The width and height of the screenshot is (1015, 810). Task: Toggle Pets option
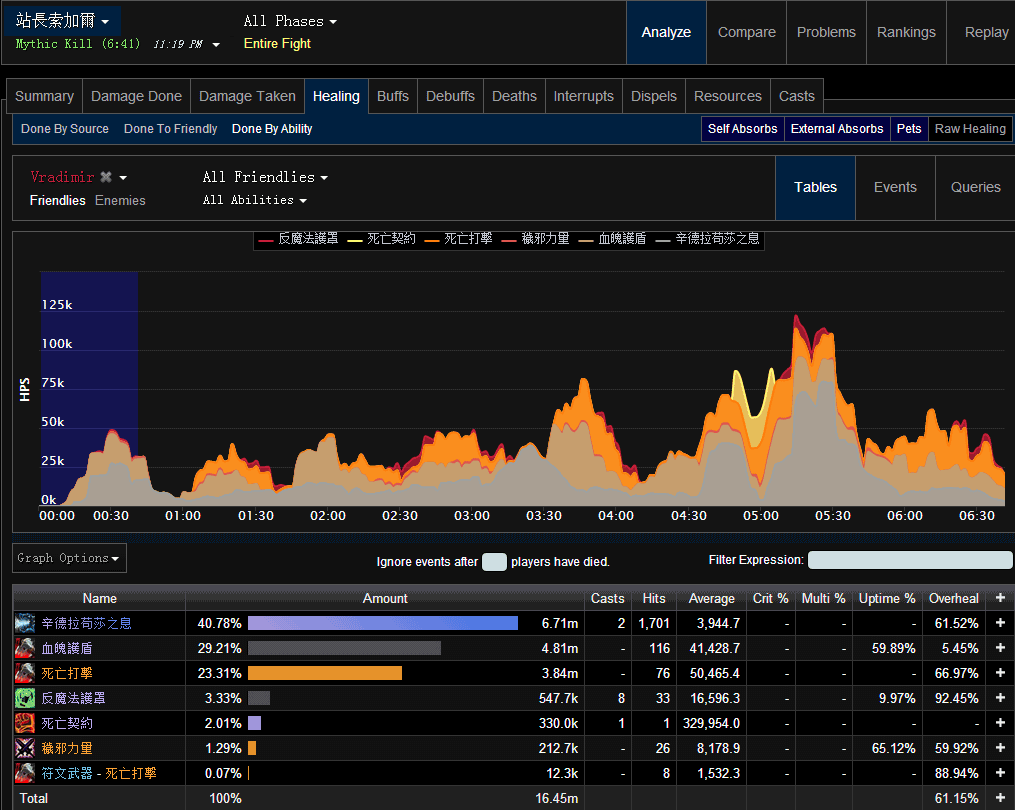[909, 129]
